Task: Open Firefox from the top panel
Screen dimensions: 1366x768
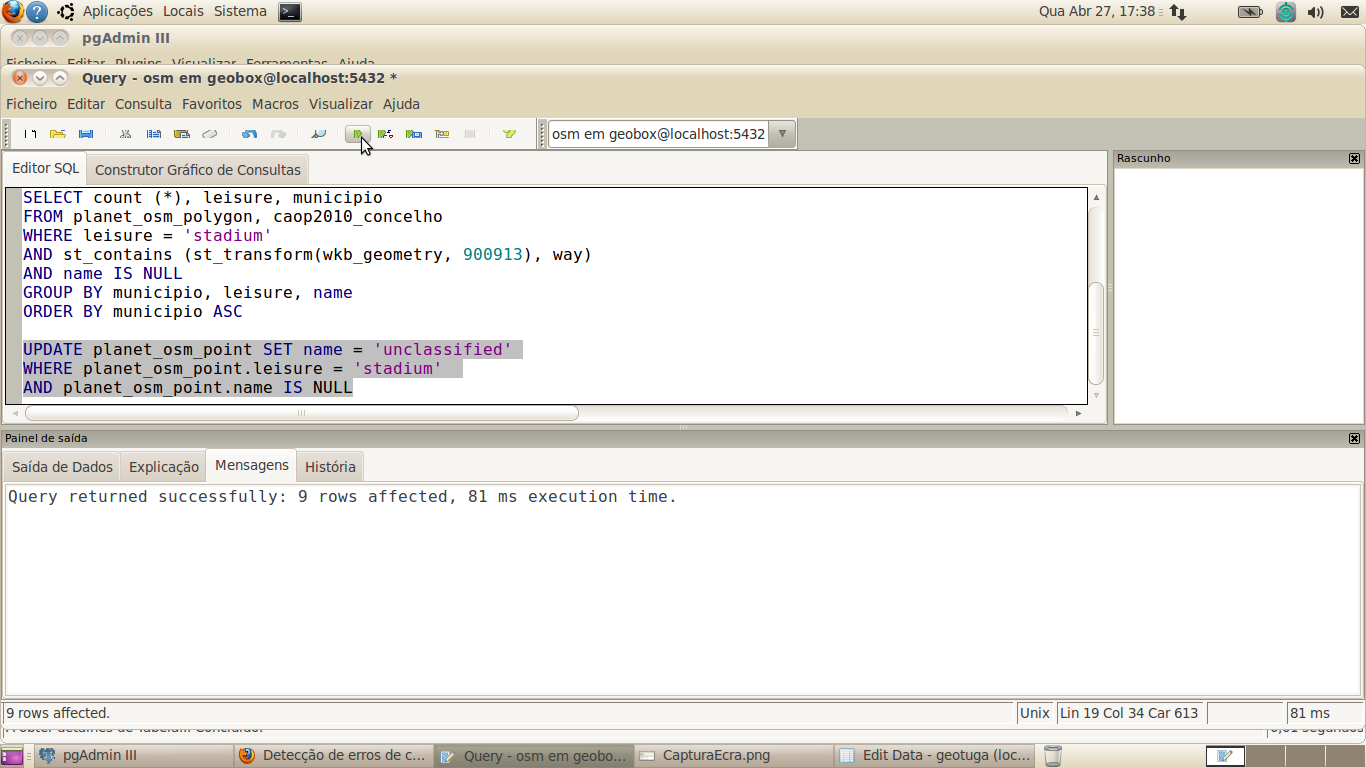Action: tap(12, 12)
